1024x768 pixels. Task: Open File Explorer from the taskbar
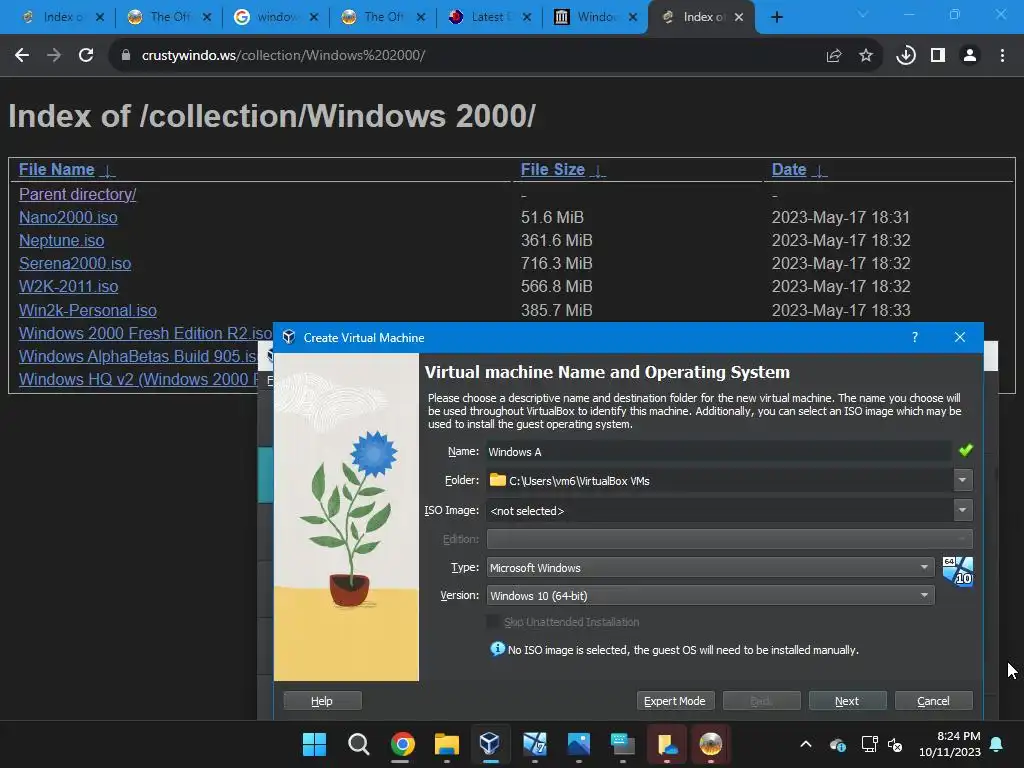(447, 744)
